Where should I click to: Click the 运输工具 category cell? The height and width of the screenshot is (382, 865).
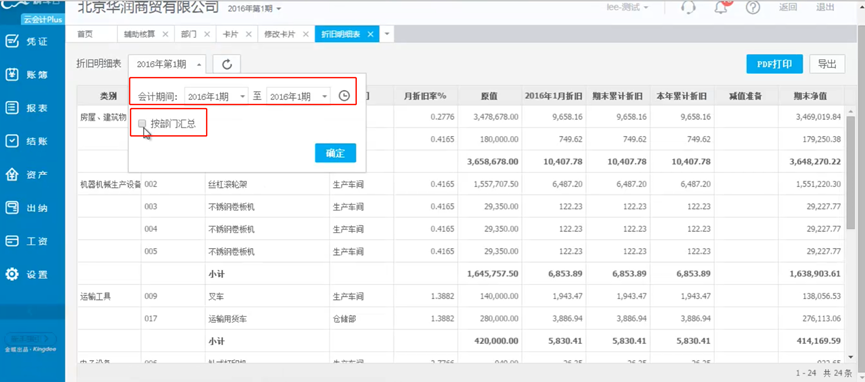109,296
